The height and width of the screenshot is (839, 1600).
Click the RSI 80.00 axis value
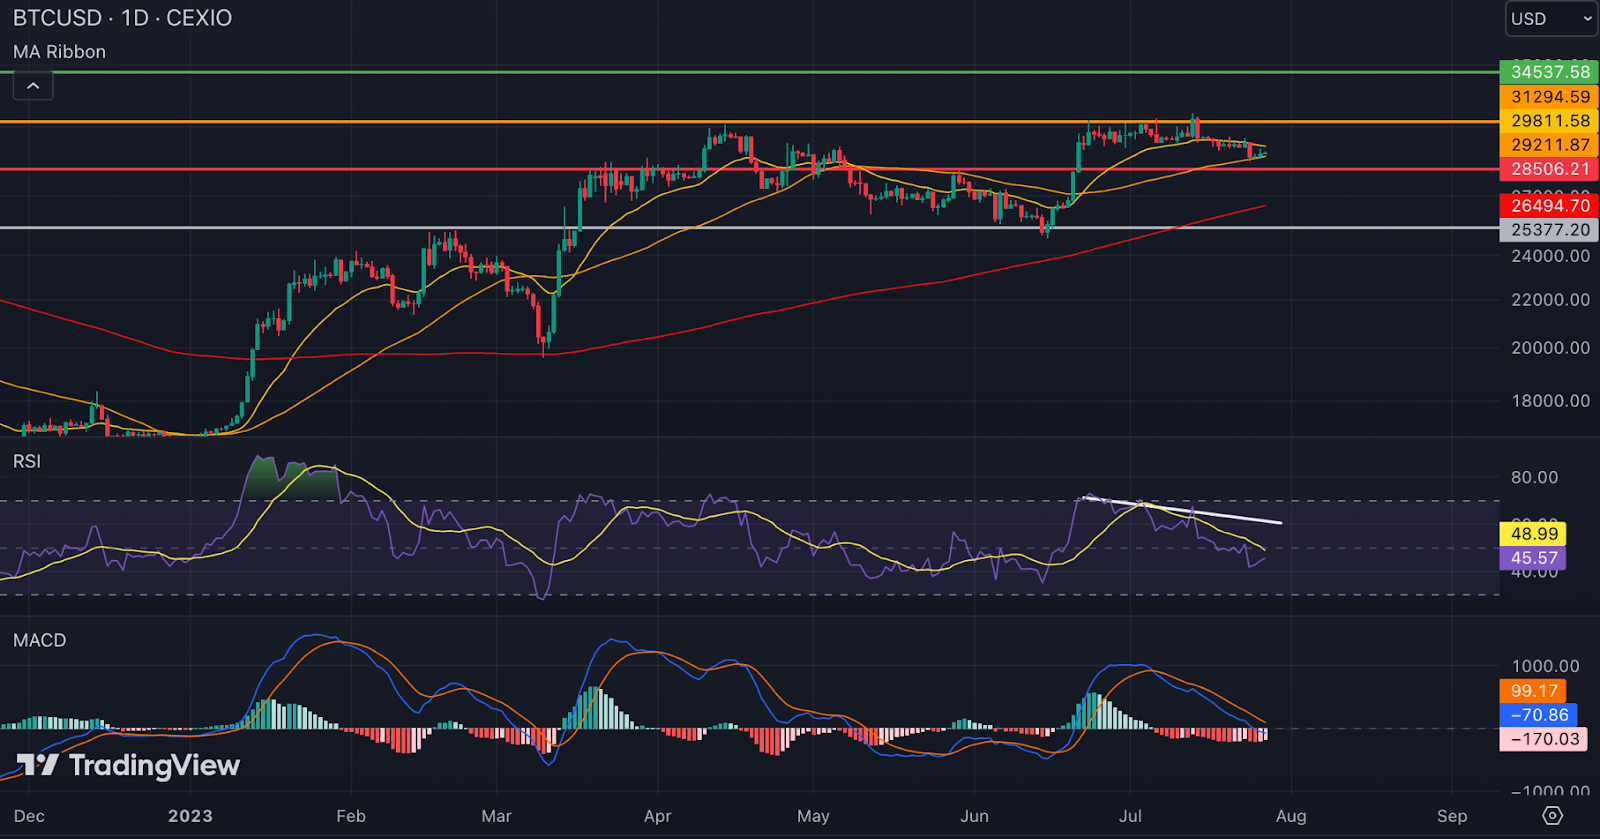[x=1534, y=477]
